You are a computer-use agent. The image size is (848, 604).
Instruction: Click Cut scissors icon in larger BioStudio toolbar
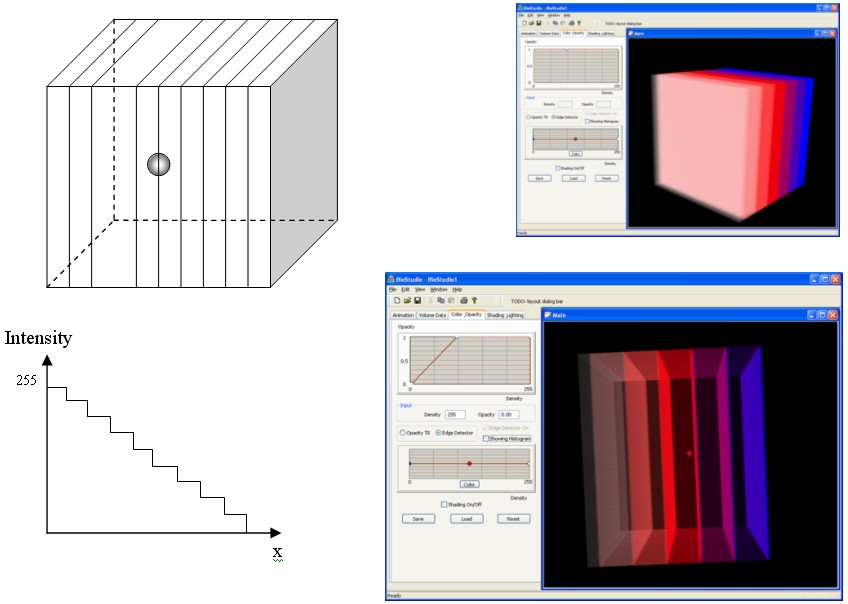tap(430, 301)
